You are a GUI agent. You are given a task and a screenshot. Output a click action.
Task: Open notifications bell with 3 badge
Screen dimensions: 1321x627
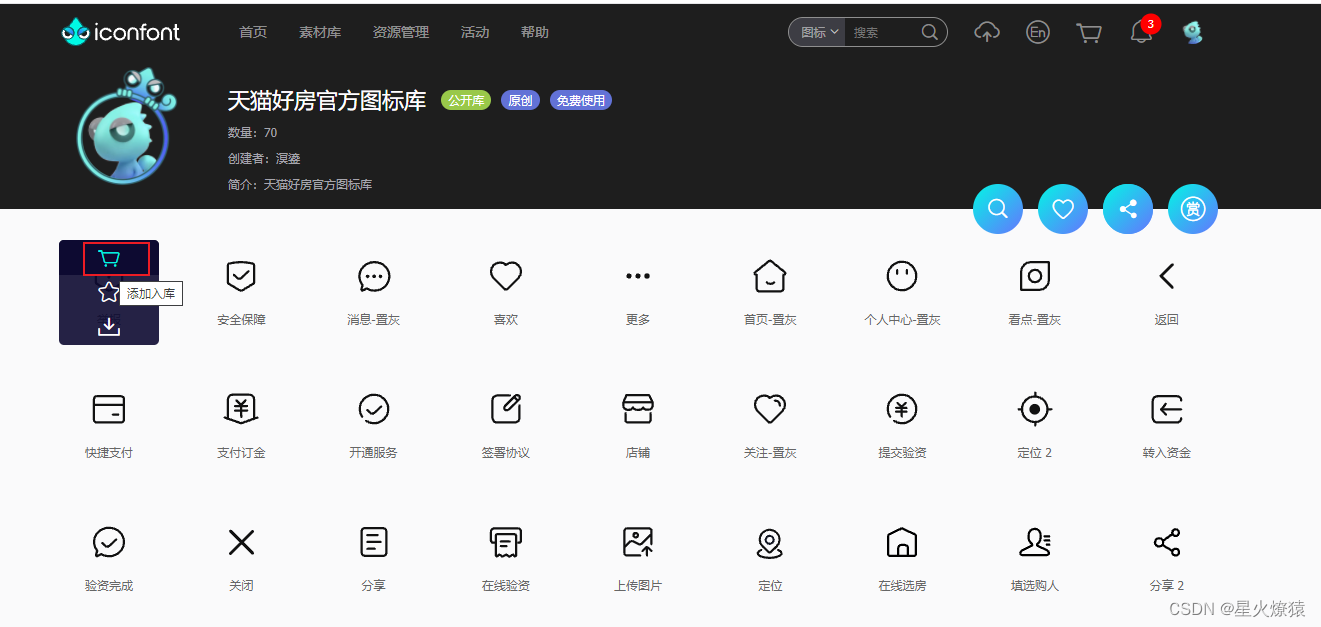point(1141,32)
